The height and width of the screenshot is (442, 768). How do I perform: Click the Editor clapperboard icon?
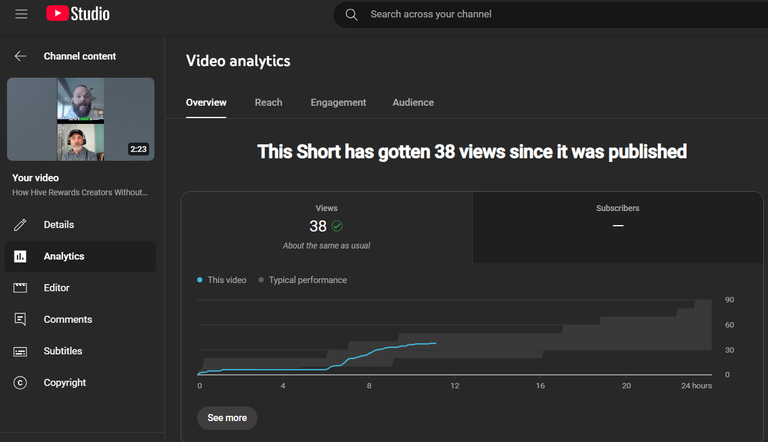20,288
